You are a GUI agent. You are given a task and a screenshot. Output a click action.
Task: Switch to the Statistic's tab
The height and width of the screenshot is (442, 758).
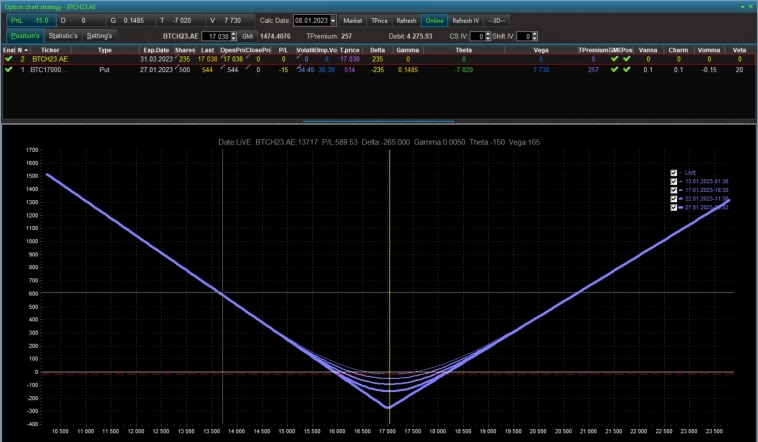(x=63, y=36)
